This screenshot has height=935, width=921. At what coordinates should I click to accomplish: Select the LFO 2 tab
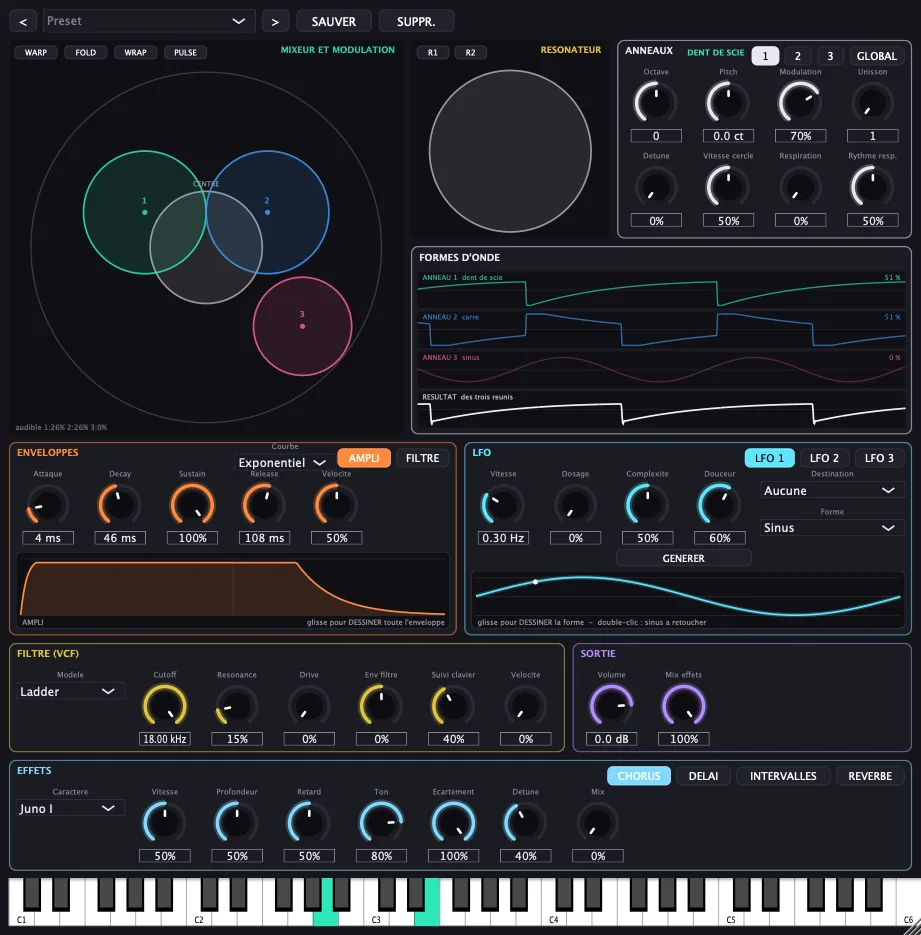[x=824, y=458]
